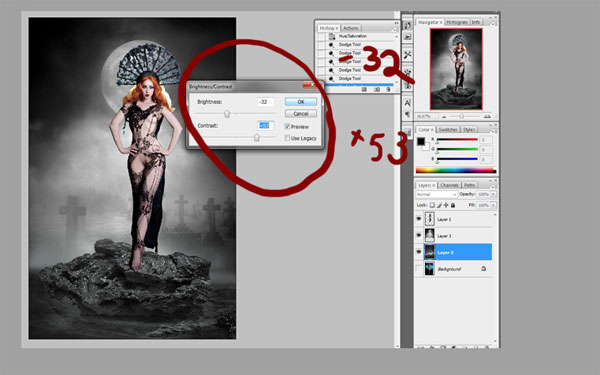600x375 pixels.
Task: Enable the Use Legacy checkbox
Action: click(x=287, y=138)
